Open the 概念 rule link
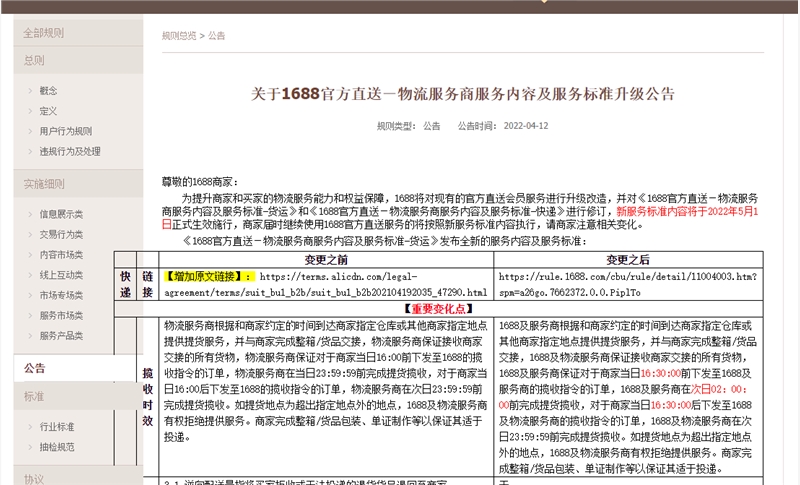This screenshot has width=800, height=485. (48, 91)
